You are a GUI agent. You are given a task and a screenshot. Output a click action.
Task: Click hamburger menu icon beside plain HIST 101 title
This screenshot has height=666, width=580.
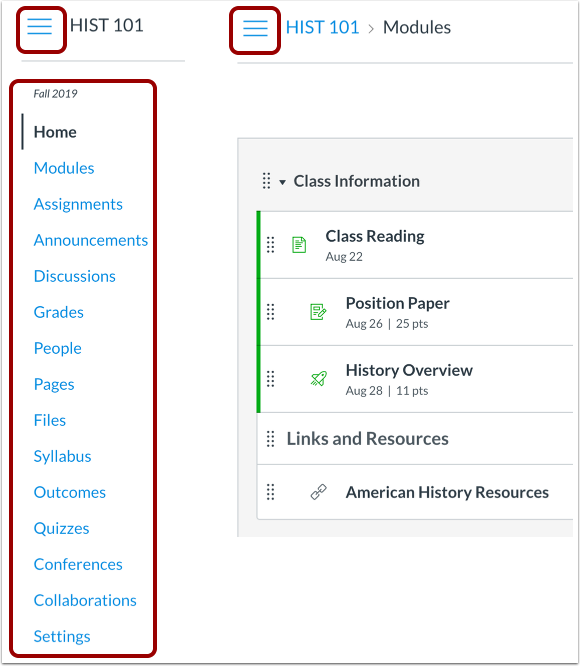39,26
